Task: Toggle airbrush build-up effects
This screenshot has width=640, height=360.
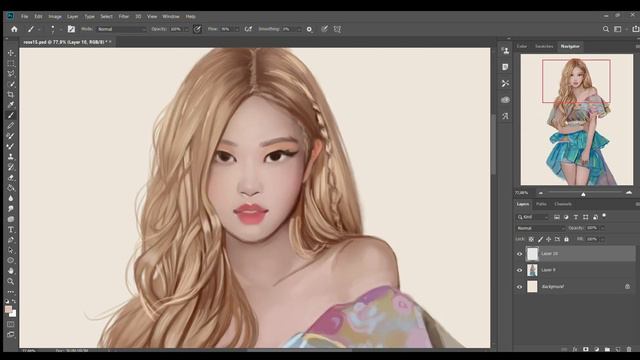Action: pos(248,29)
